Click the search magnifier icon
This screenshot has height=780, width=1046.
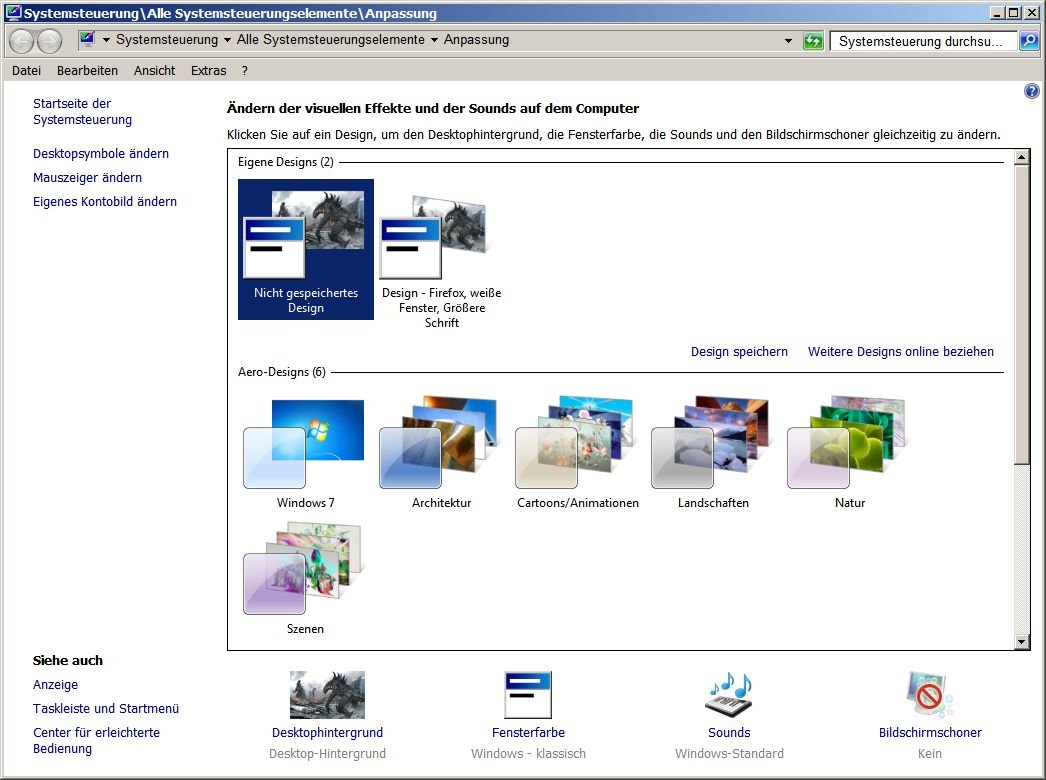pyautogui.click(x=1028, y=41)
